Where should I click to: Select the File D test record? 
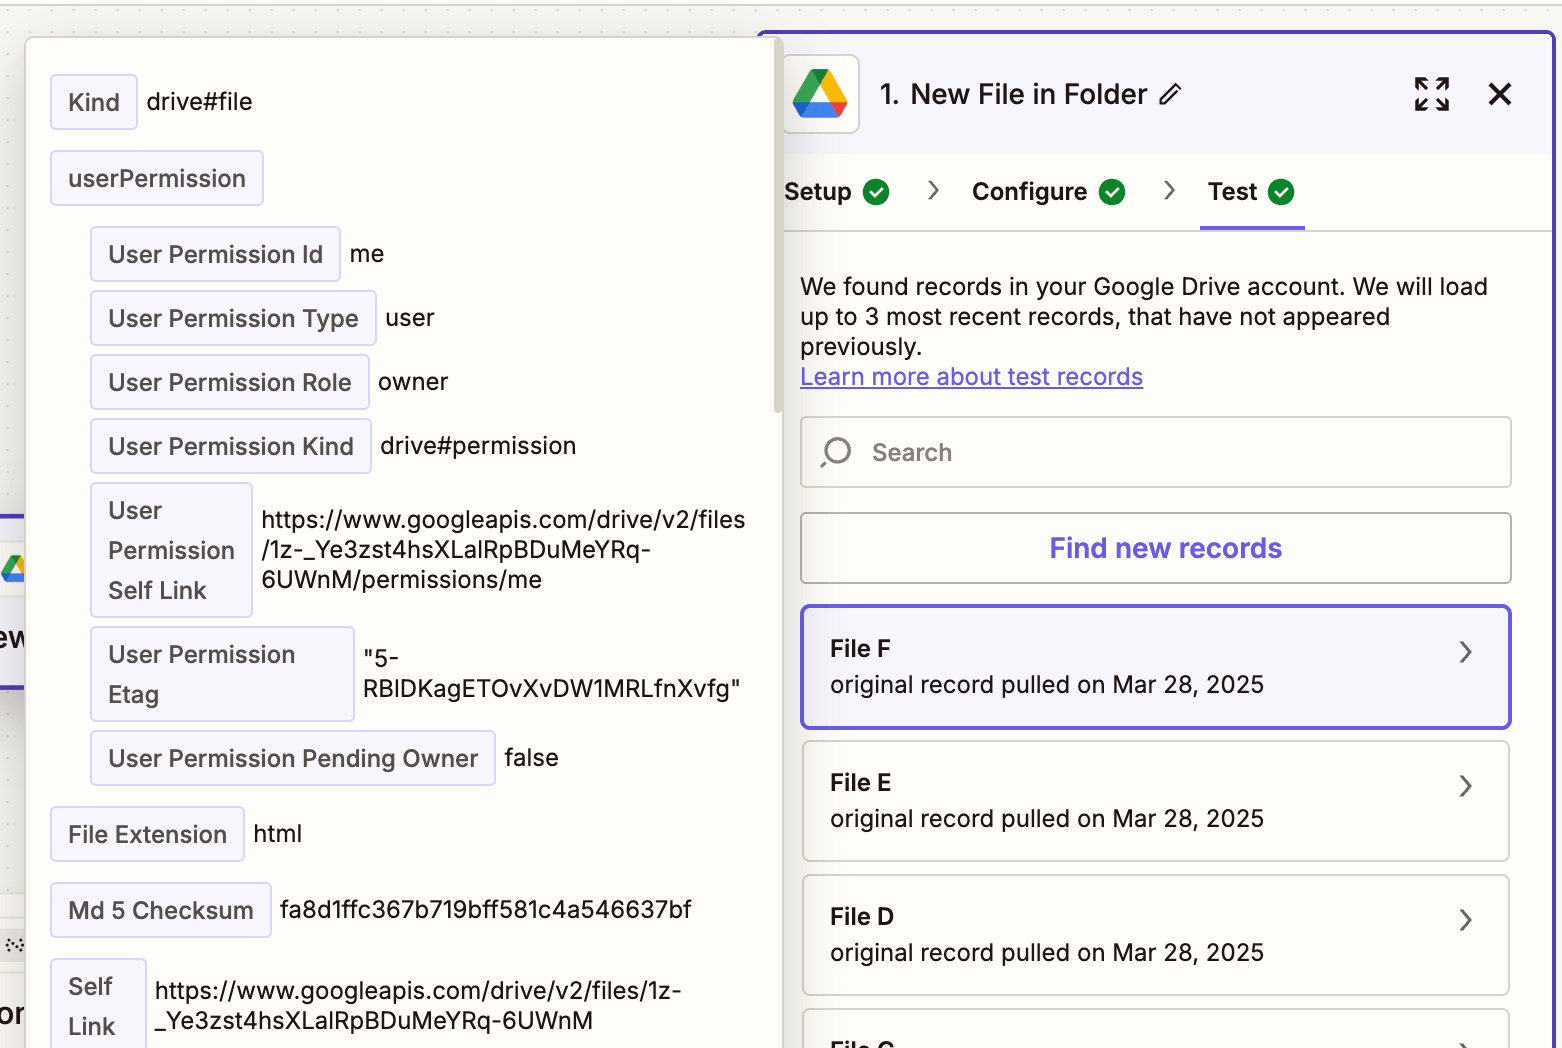pos(1100,935)
